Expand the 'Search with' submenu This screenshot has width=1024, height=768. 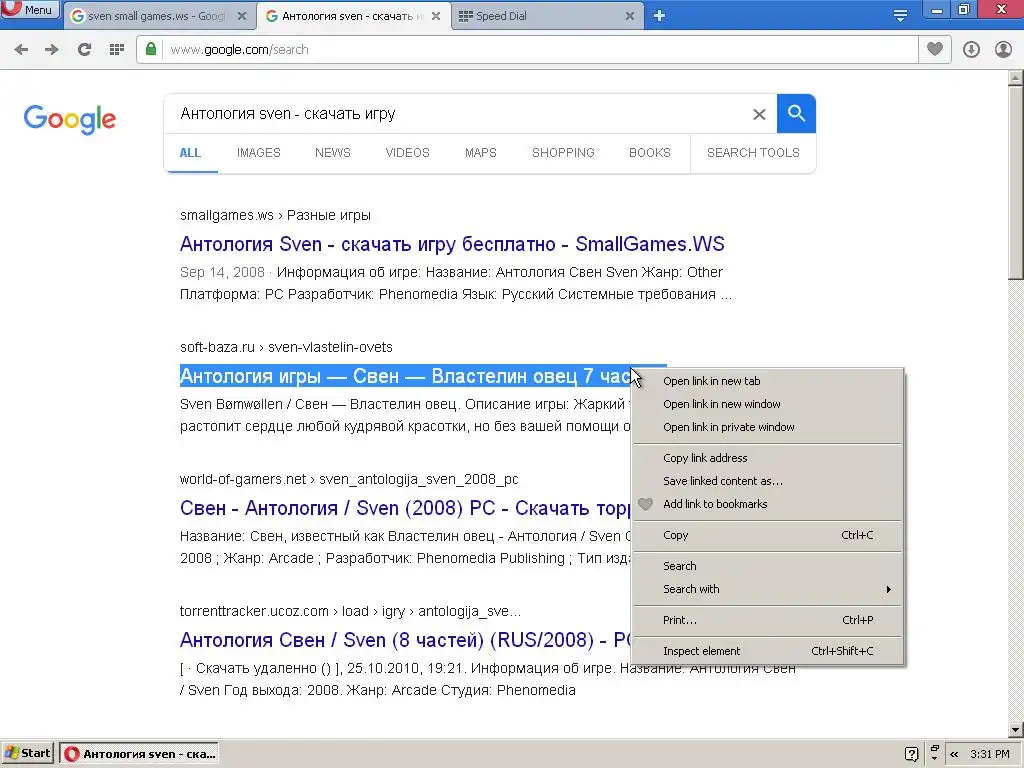(768, 589)
